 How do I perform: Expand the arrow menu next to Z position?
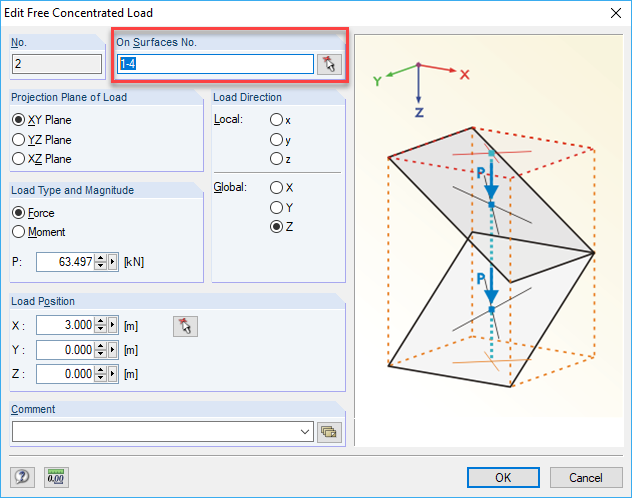pyautogui.click(x=113, y=374)
